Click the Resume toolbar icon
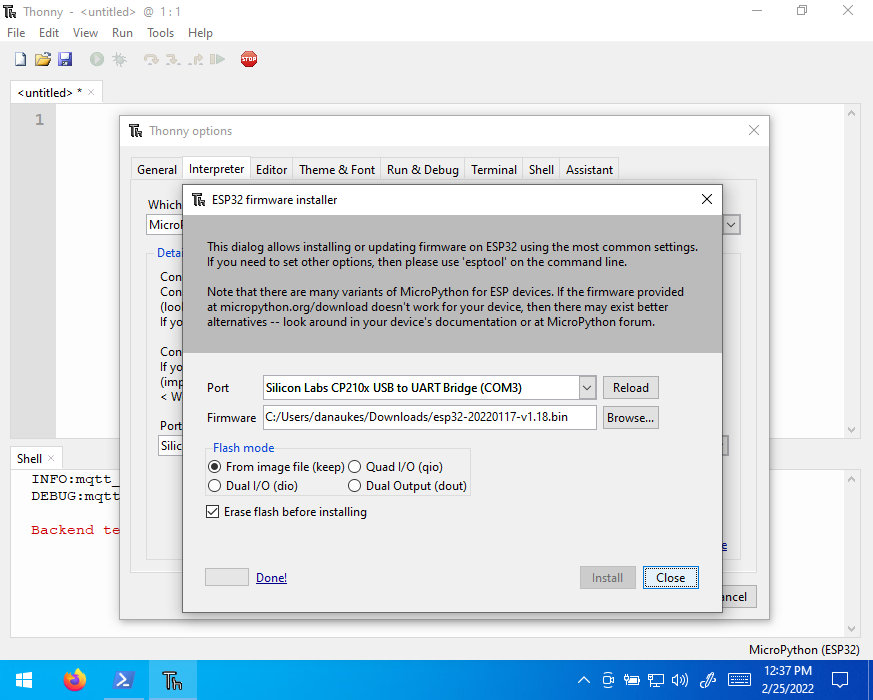873x700 pixels. pyautogui.click(x=217, y=59)
